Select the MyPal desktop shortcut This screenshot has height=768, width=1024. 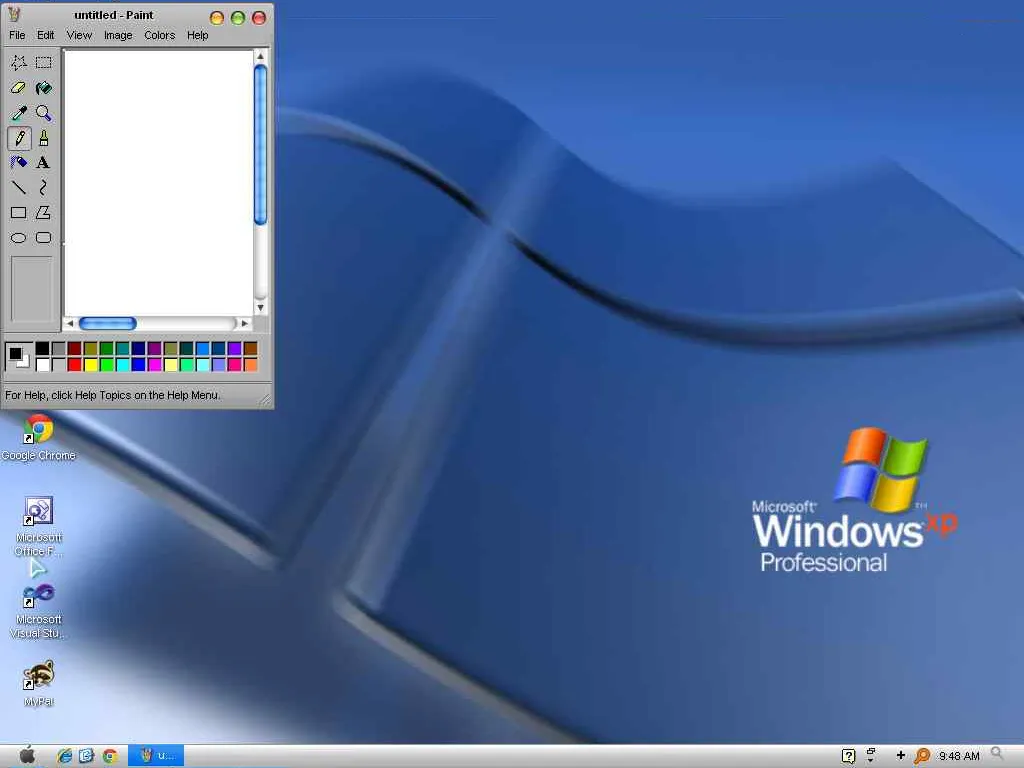pyautogui.click(x=39, y=684)
